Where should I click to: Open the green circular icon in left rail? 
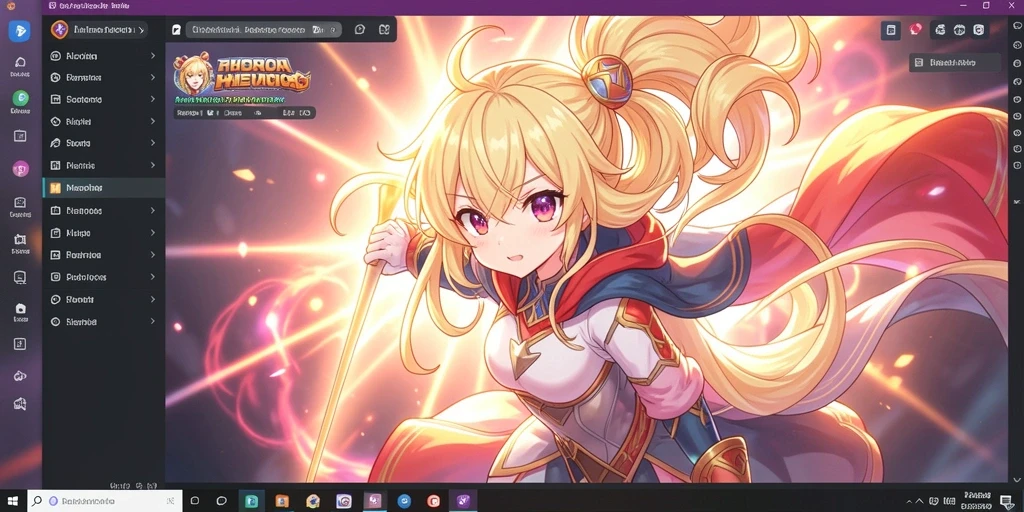click(20, 98)
